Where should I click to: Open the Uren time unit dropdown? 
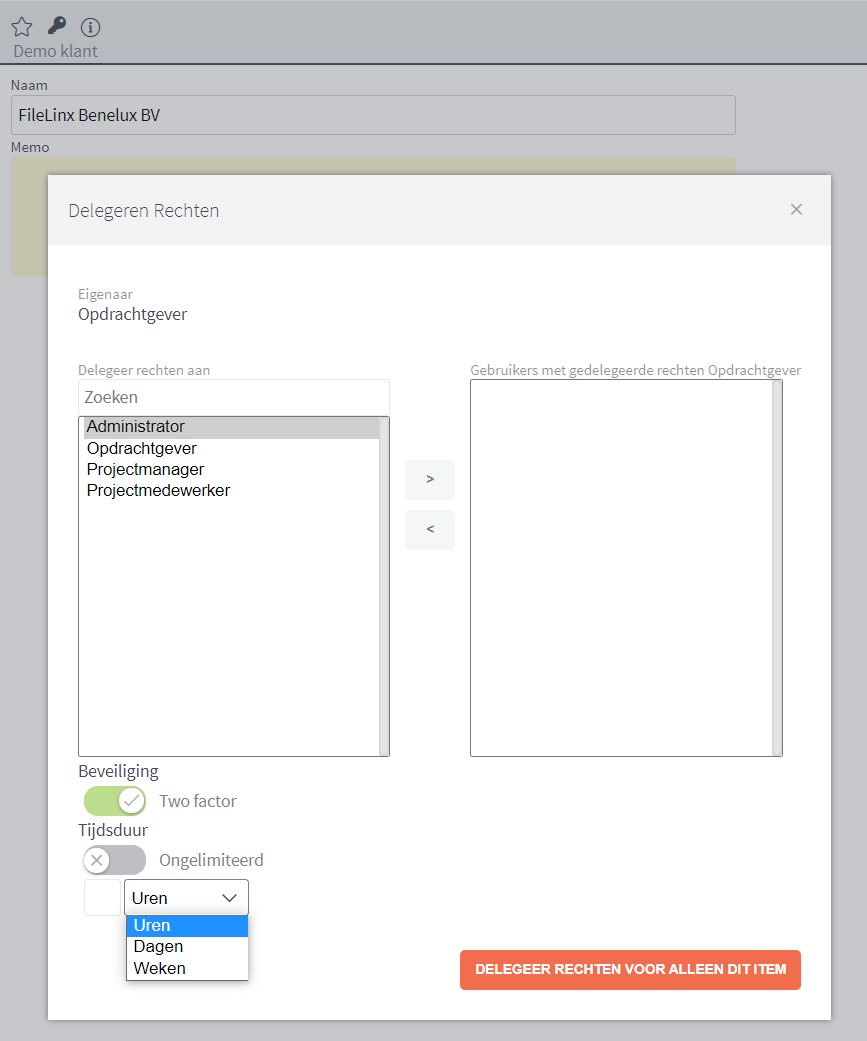tap(186, 898)
